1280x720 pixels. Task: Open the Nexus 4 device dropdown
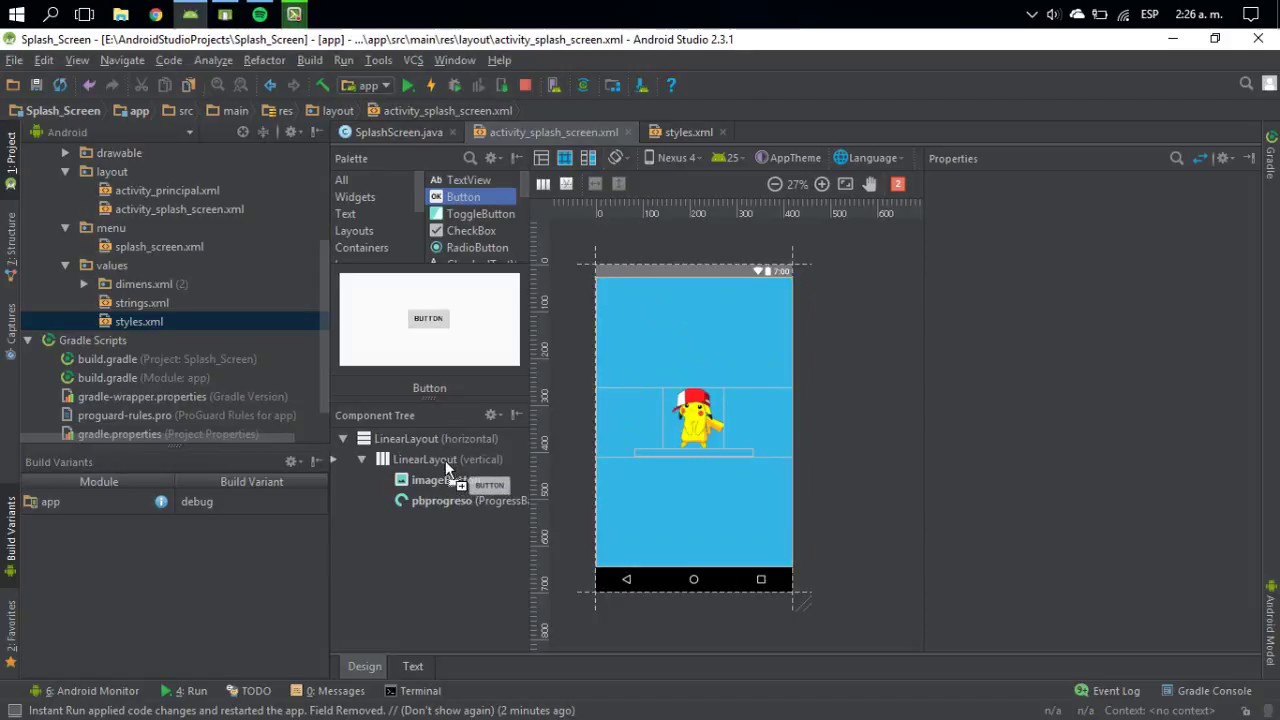(673, 158)
